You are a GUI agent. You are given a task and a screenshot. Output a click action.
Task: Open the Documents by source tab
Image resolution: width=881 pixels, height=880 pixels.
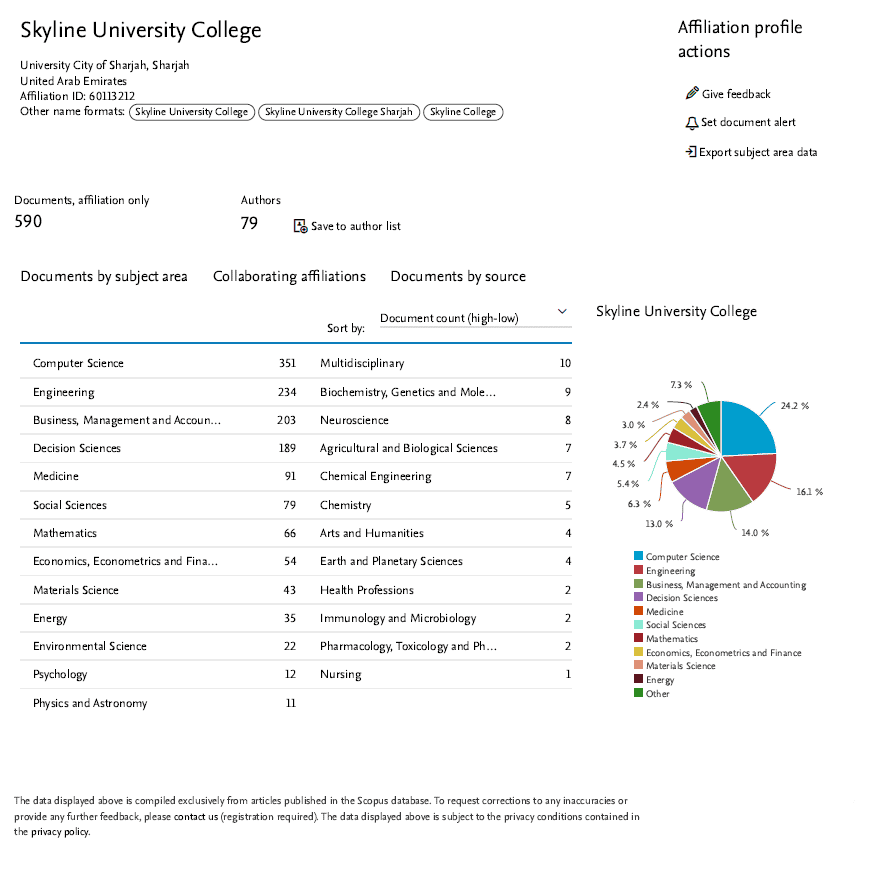pyautogui.click(x=458, y=276)
